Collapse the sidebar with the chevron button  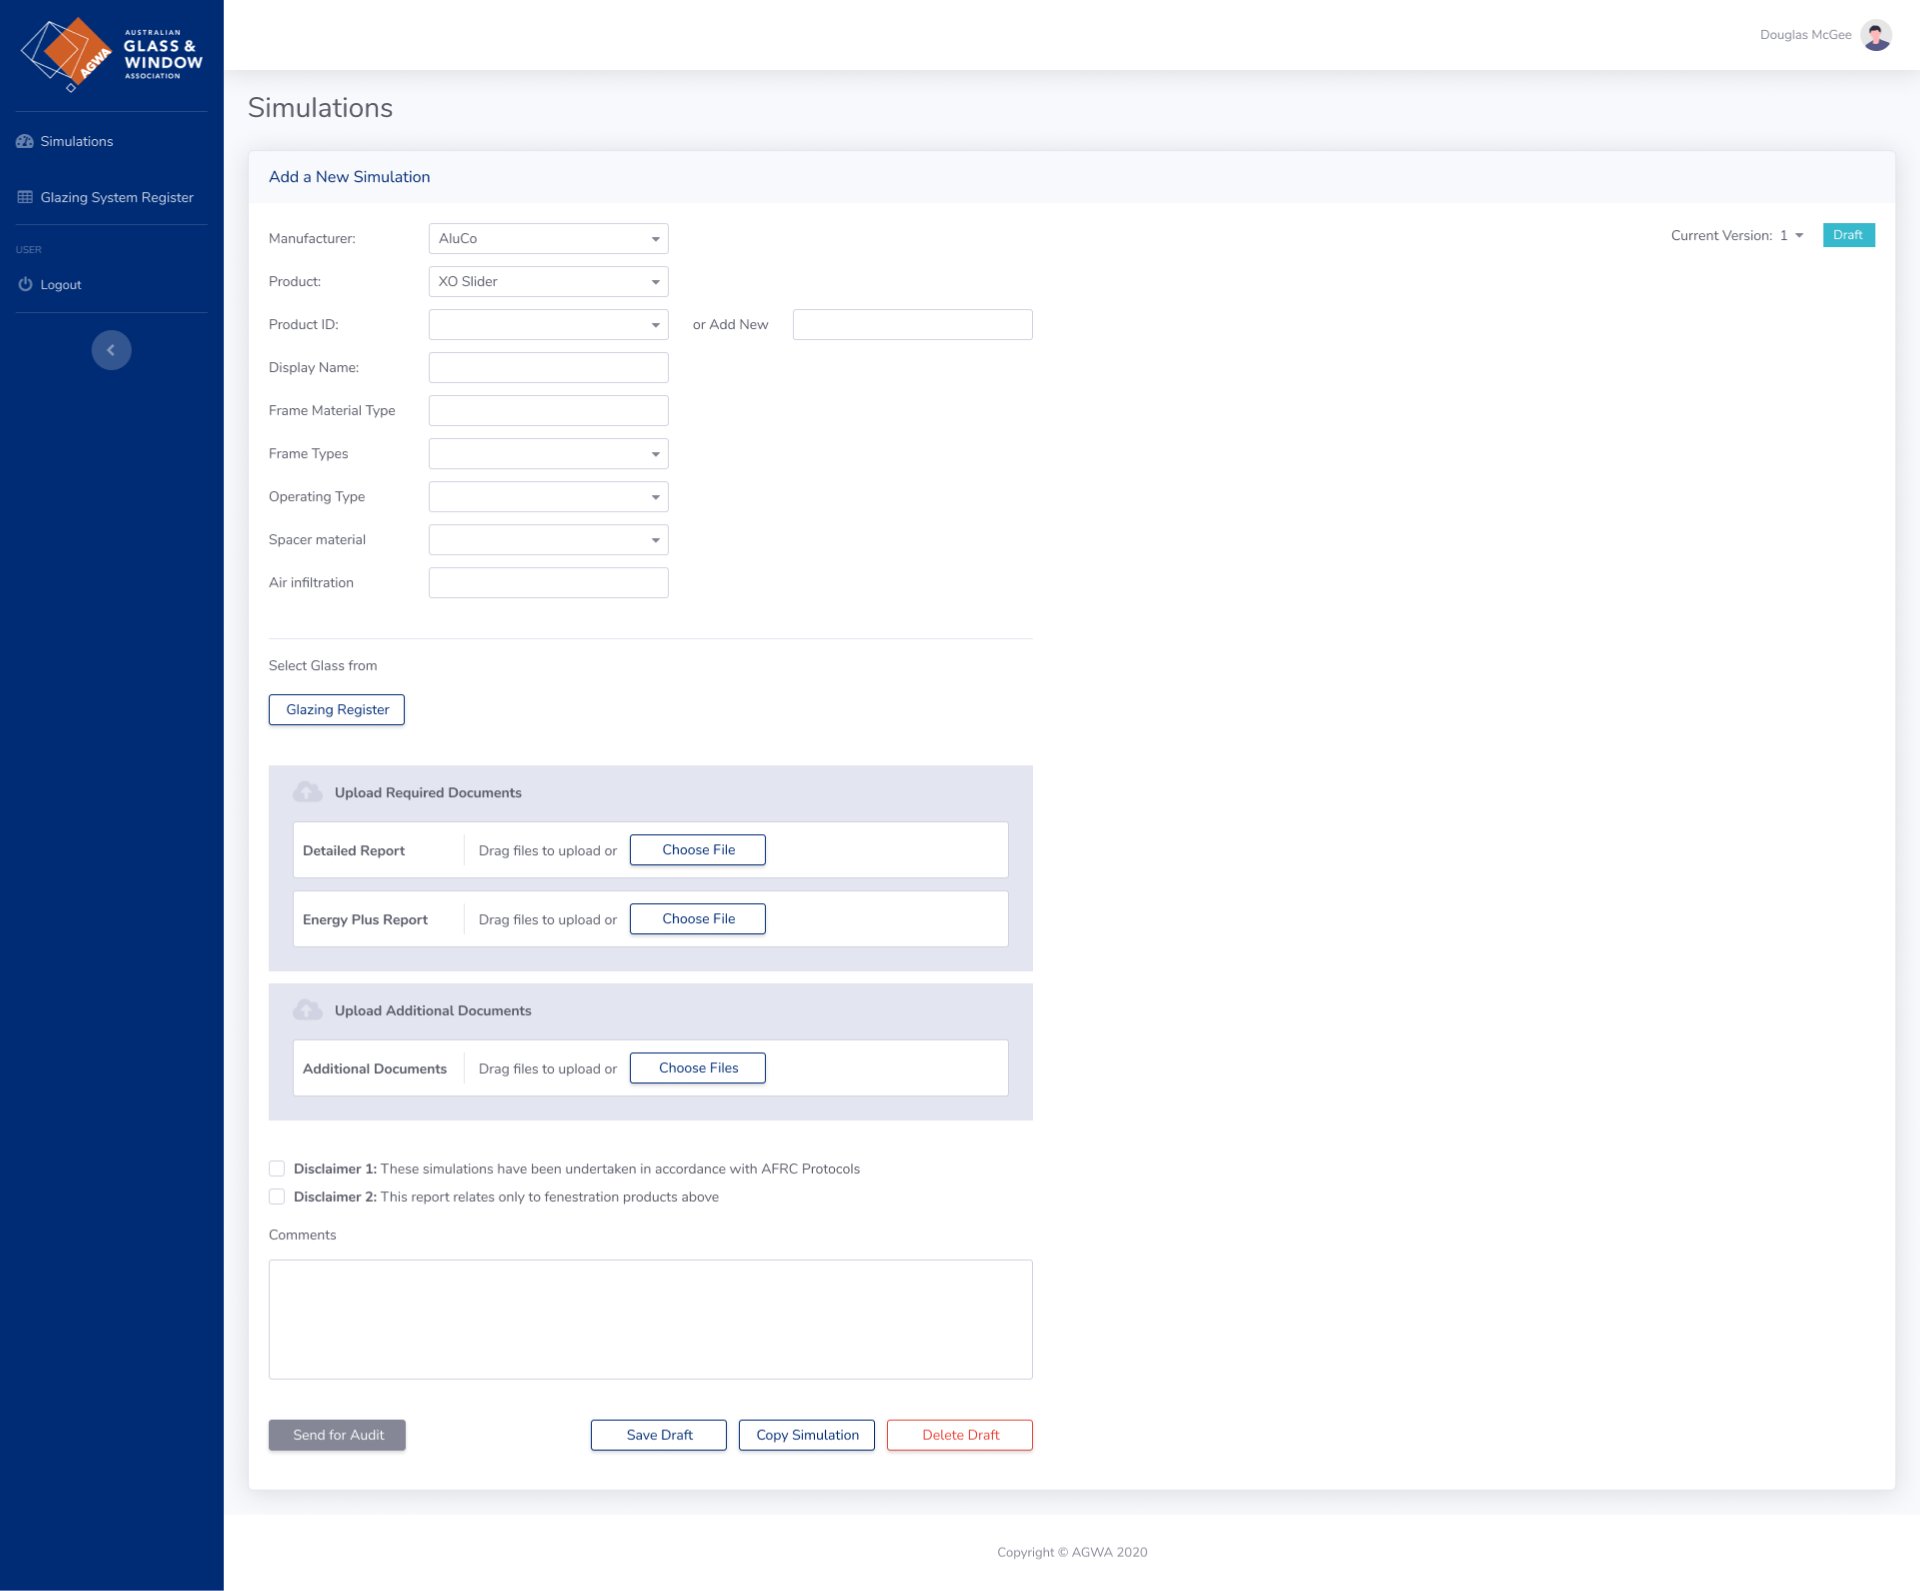pyautogui.click(x=111, y=350)
